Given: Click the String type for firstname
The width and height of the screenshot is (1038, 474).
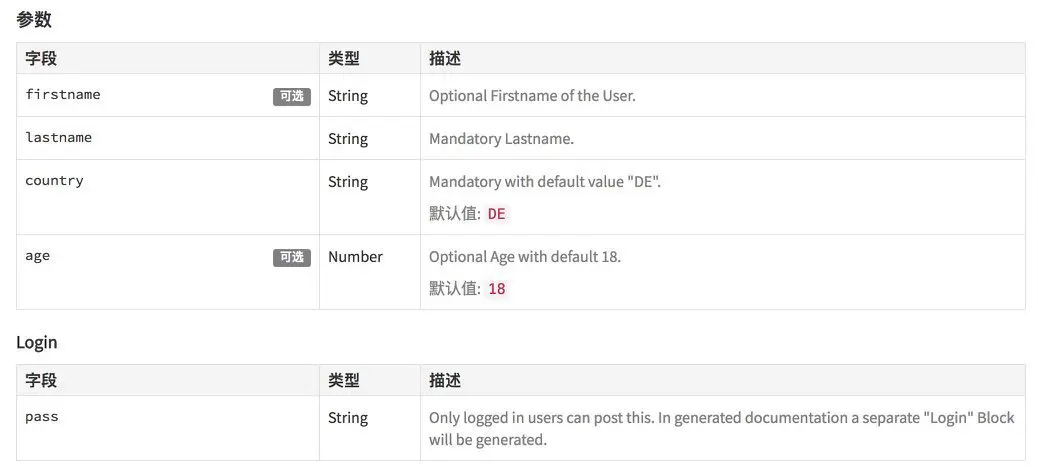Looking at the screenshot, I should (x=347, y=96).
